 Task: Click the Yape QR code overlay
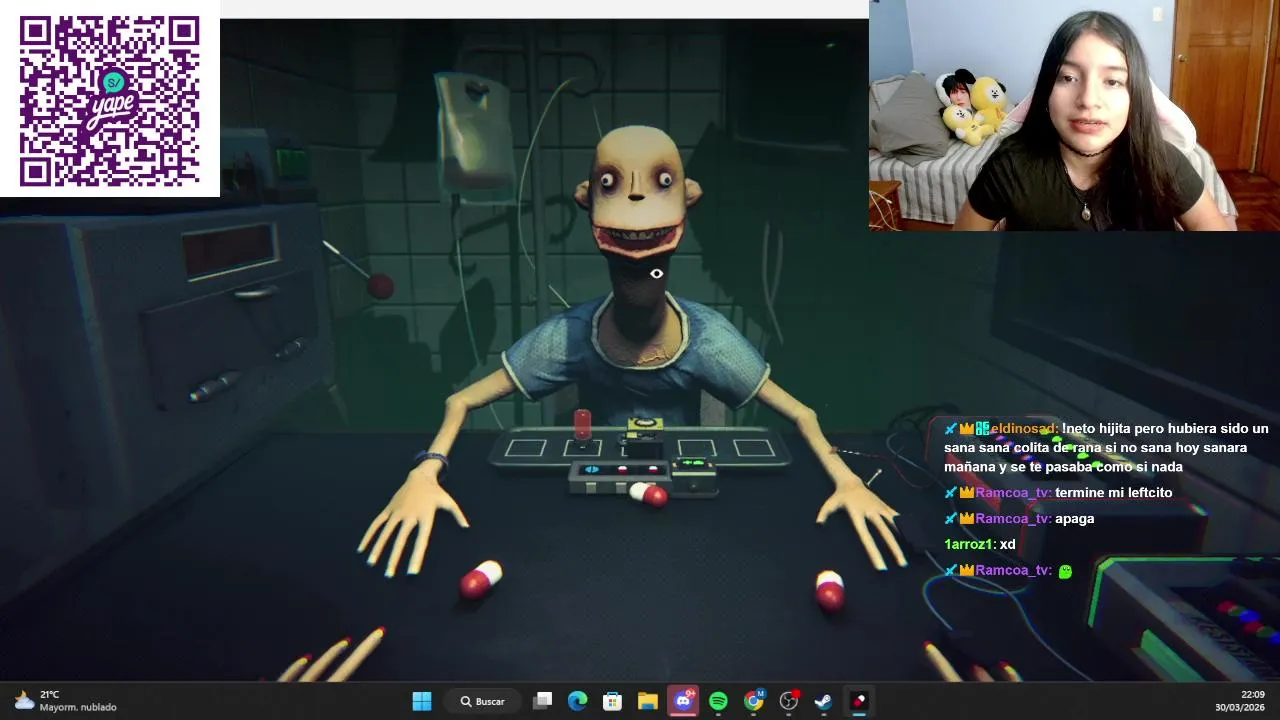110,100
